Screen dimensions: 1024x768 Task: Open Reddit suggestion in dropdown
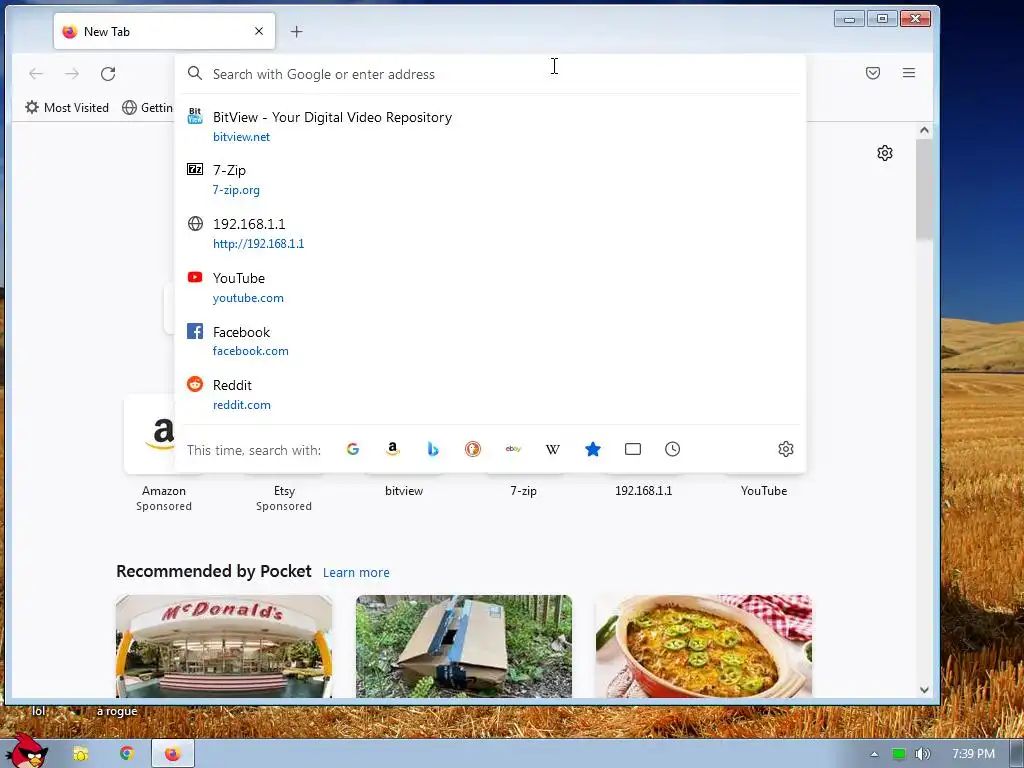(x=490, y=394)
